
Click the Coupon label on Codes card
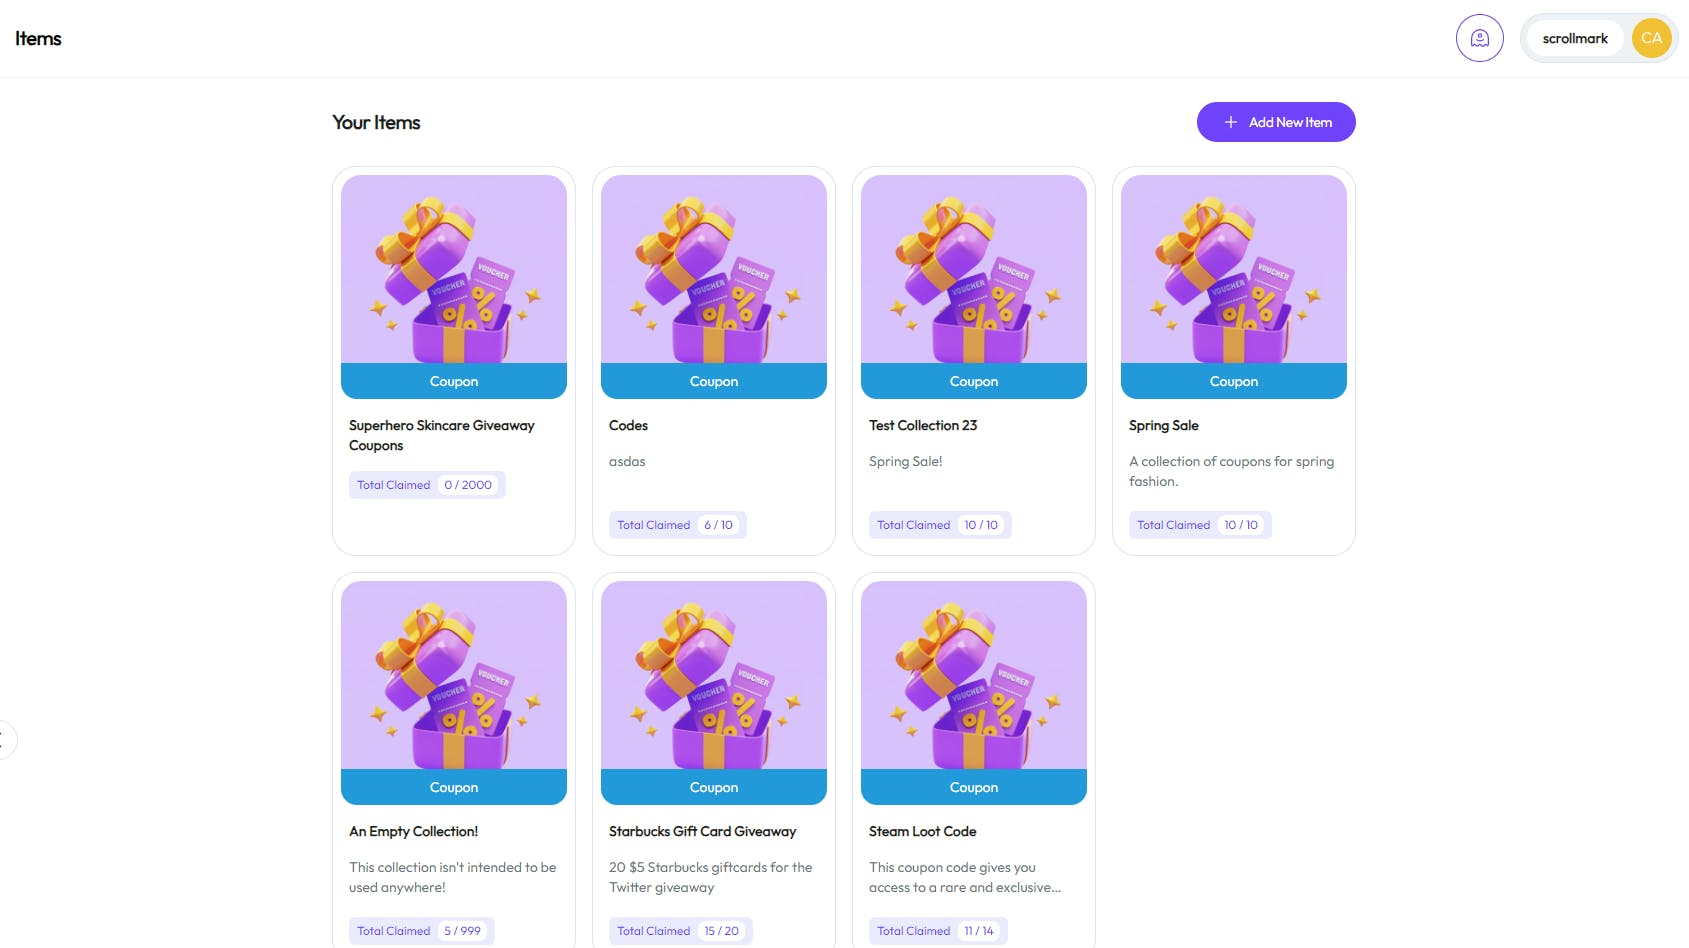[x=714, y=381]
